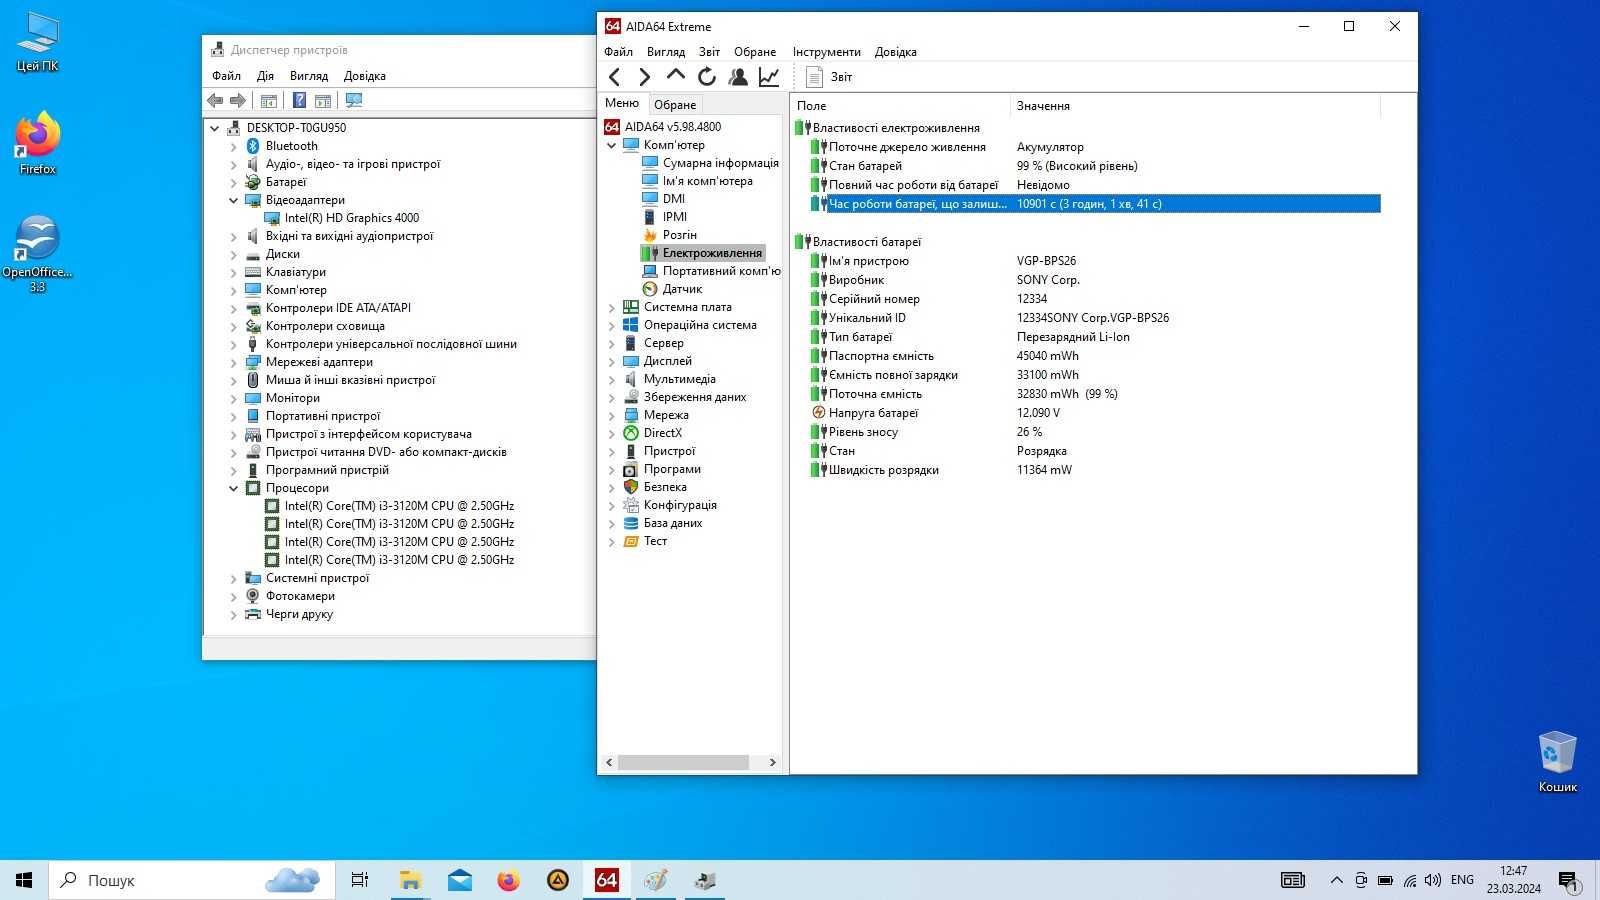Select Фотокамери in Device Manager

[300, 596]
